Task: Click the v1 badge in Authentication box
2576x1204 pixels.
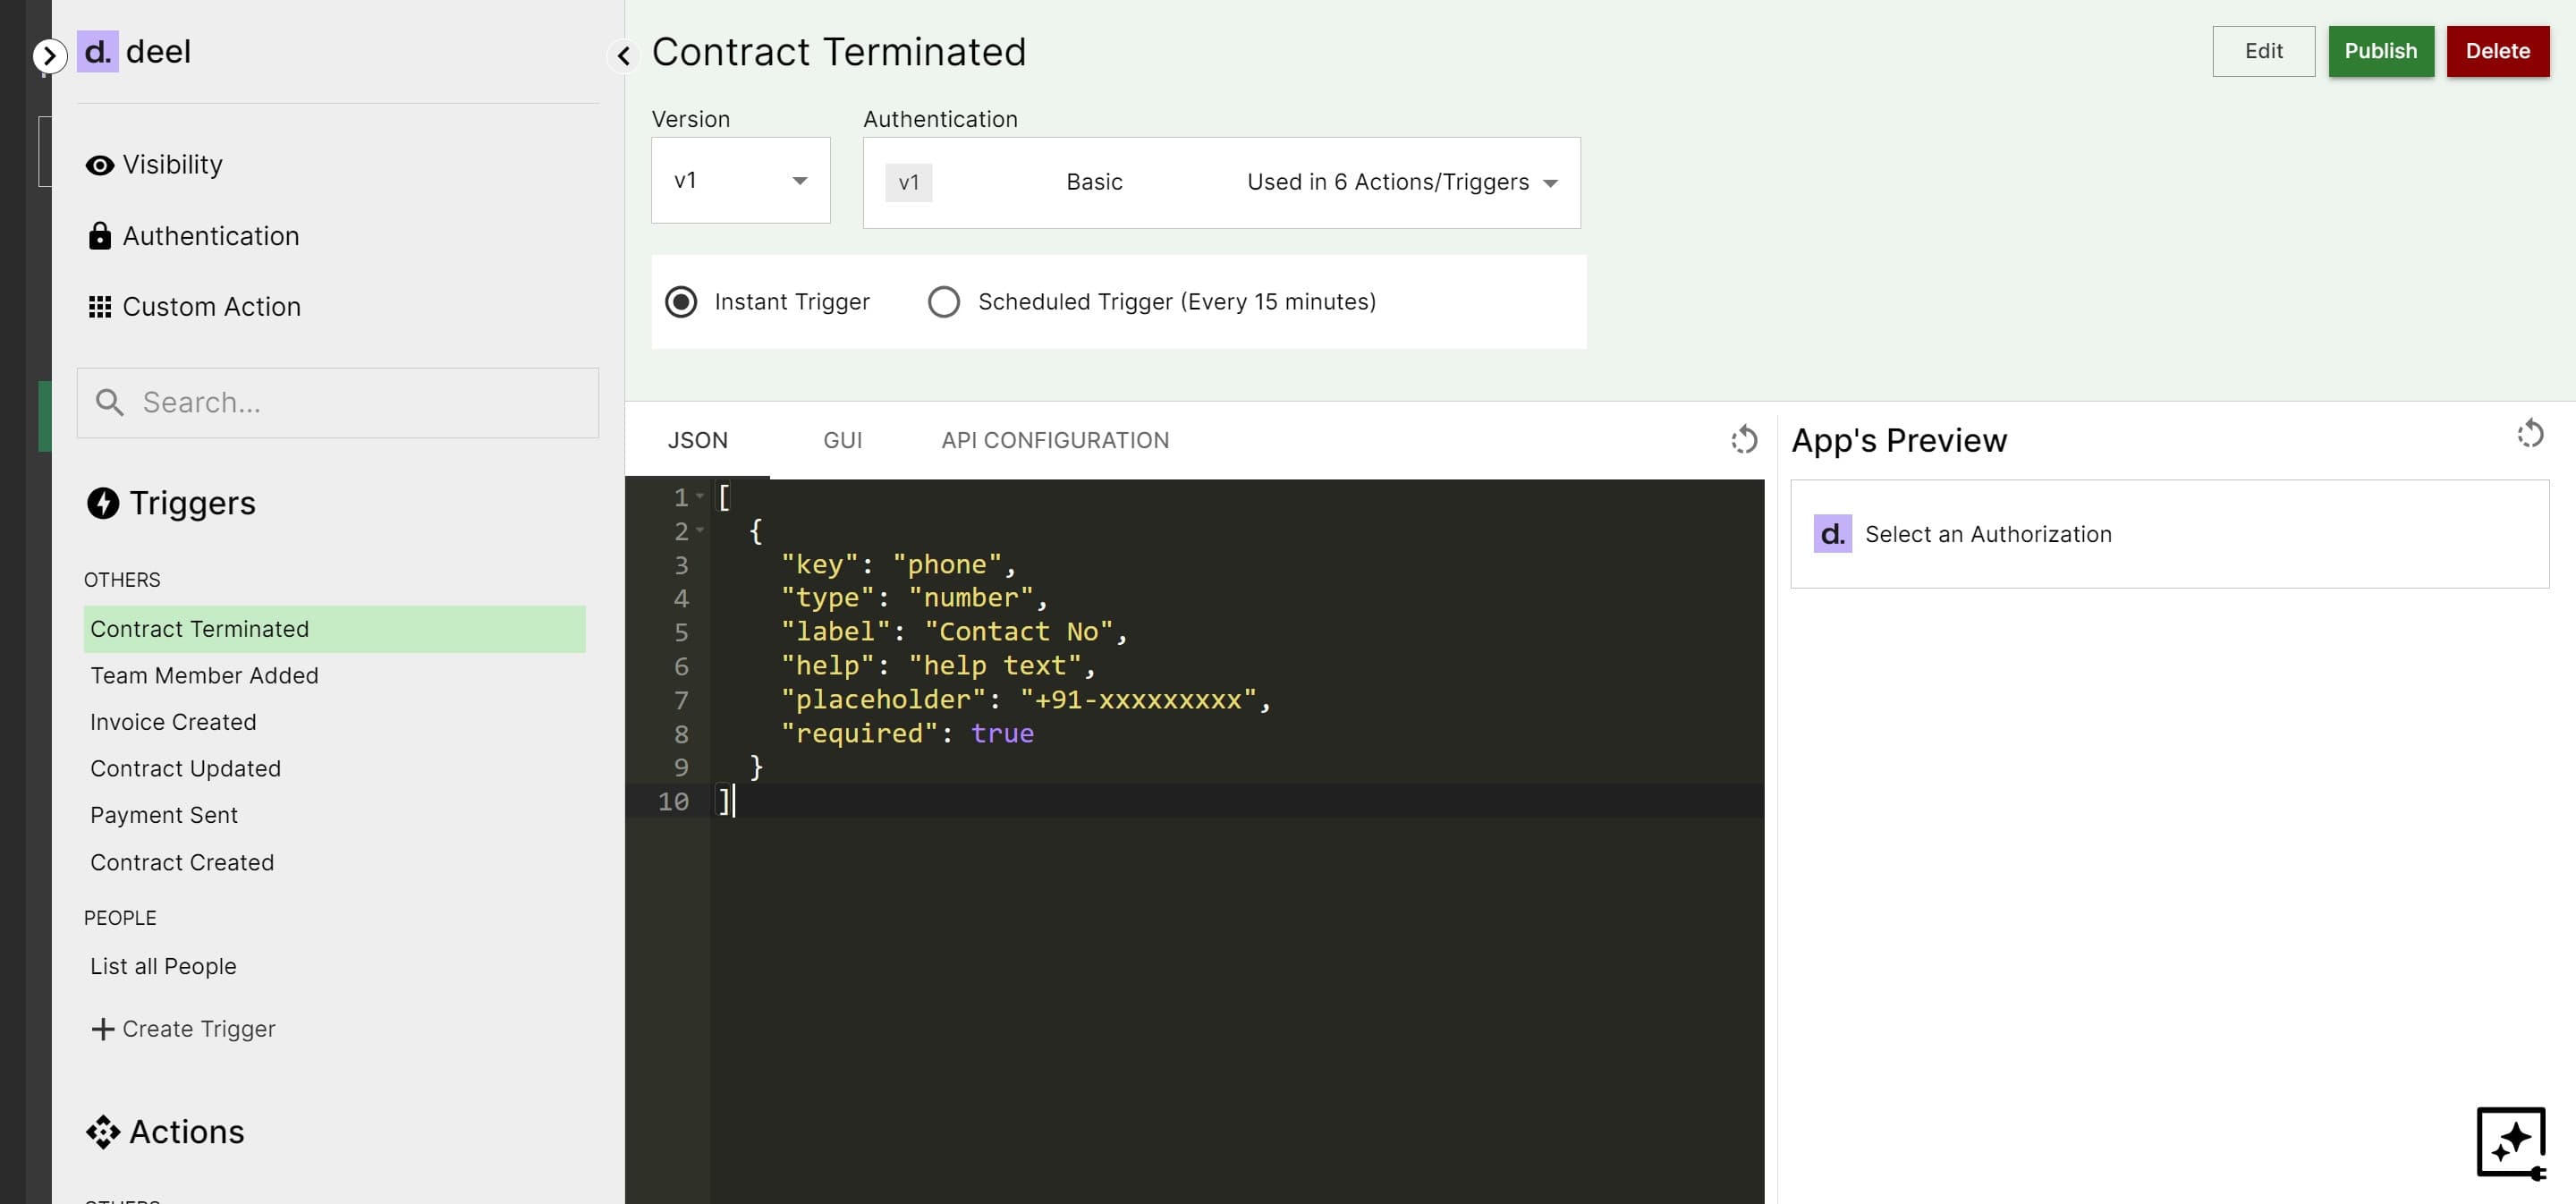Action: coord(908,183)
